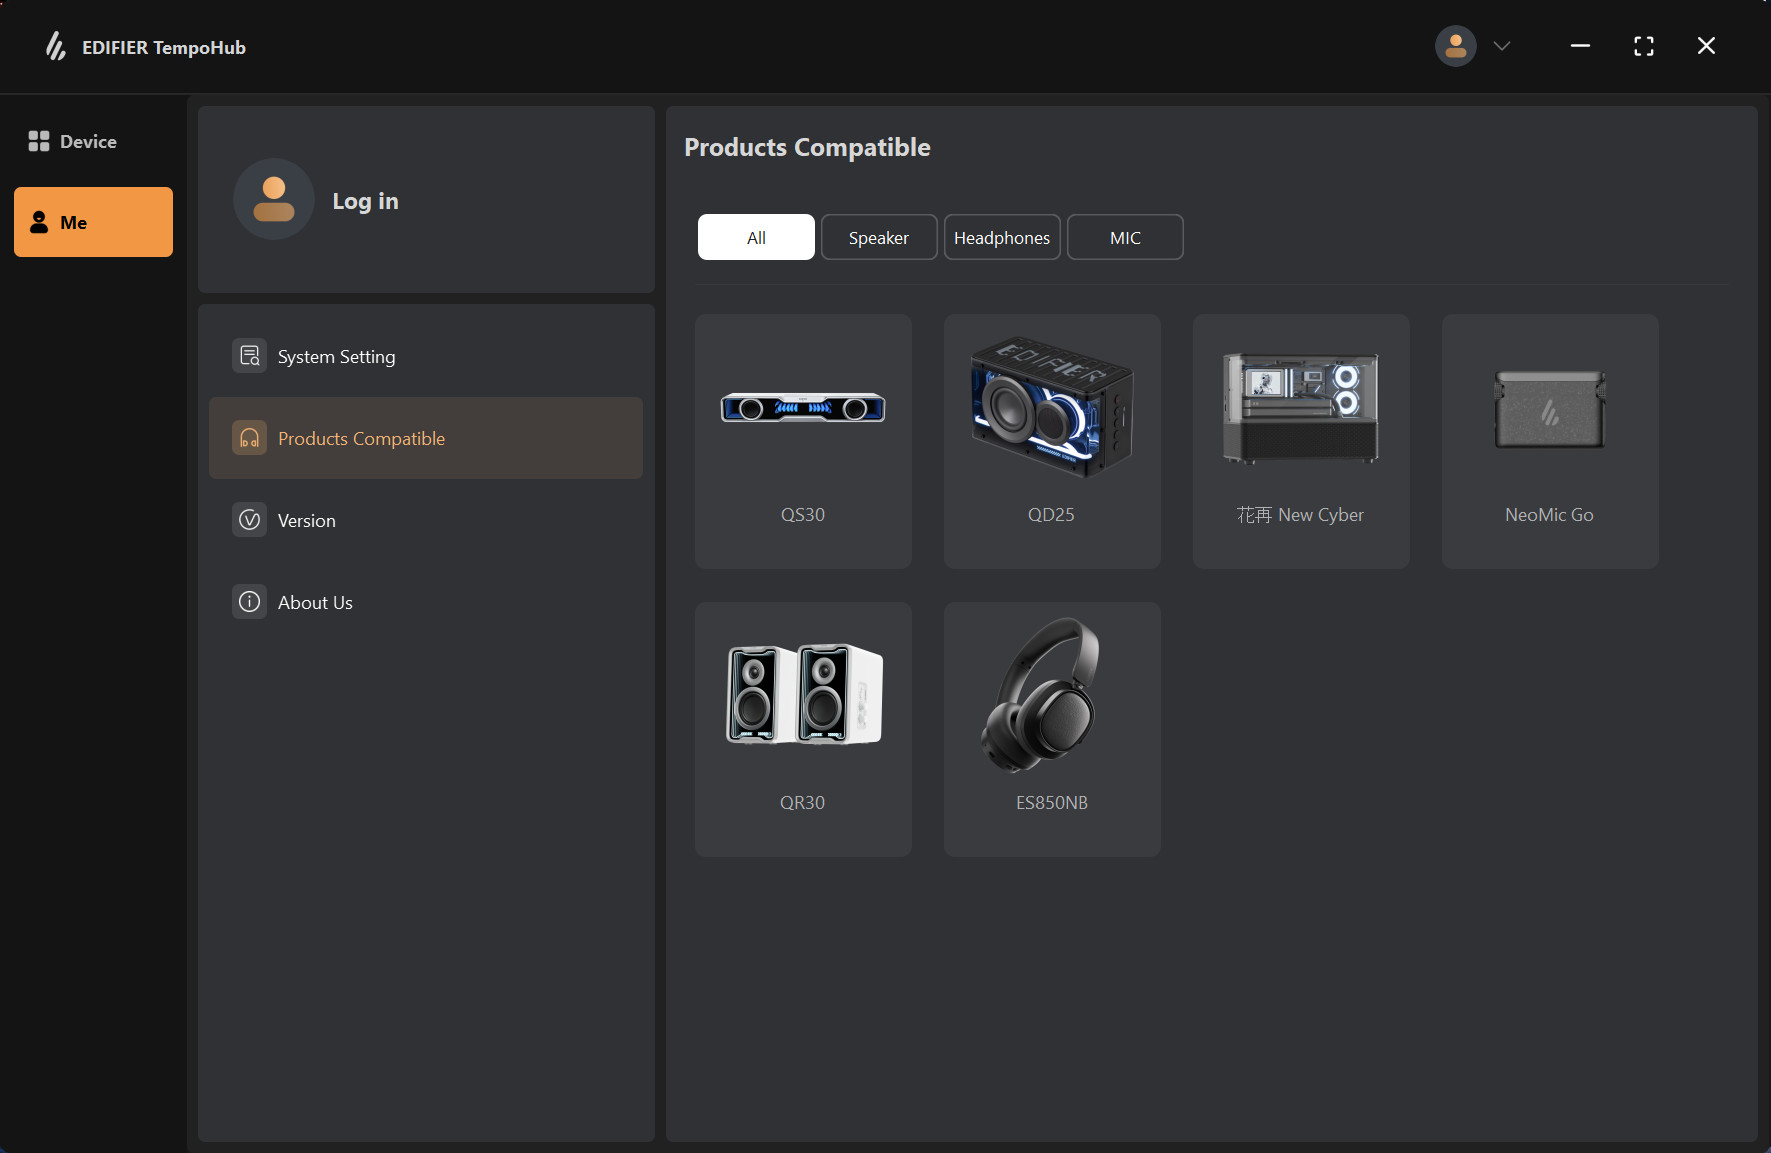The width and height of the screenshot is (1771, 1153).
Task: Close the TempoHub window
Action: pyautogui.click(x=1707, y=46)
